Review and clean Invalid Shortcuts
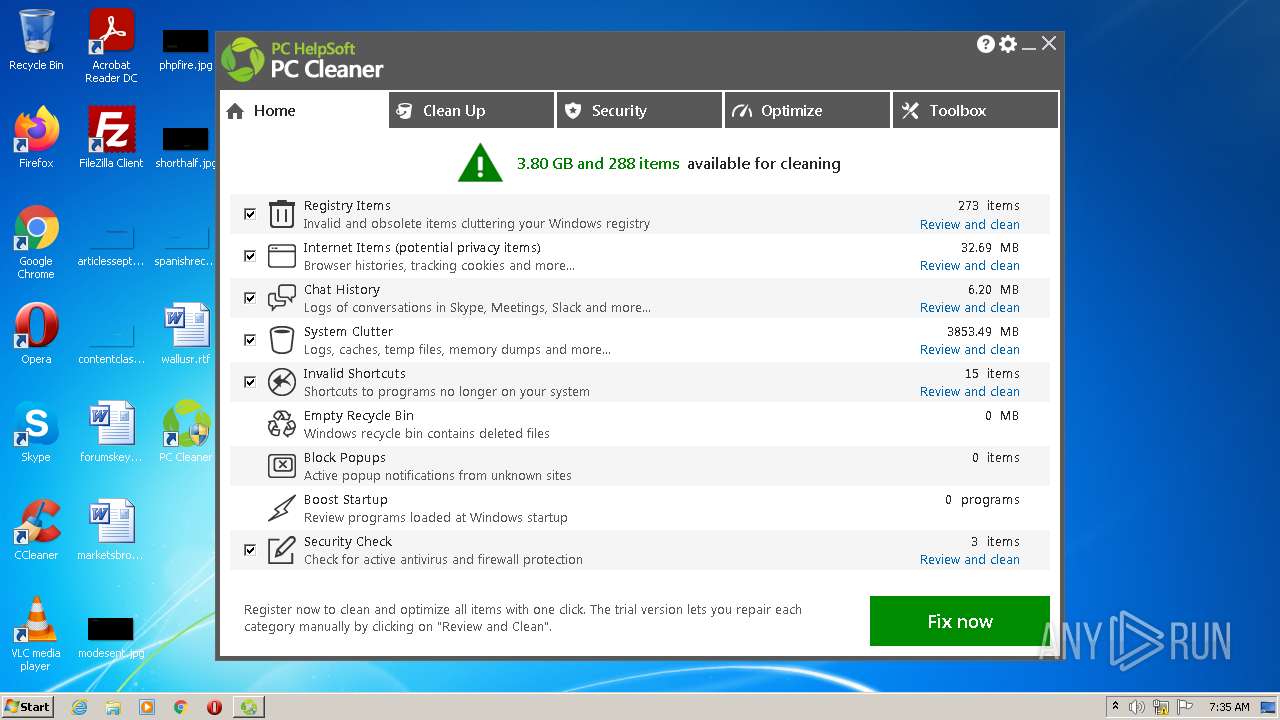The image size is (1280, 720). coord(970,392)
